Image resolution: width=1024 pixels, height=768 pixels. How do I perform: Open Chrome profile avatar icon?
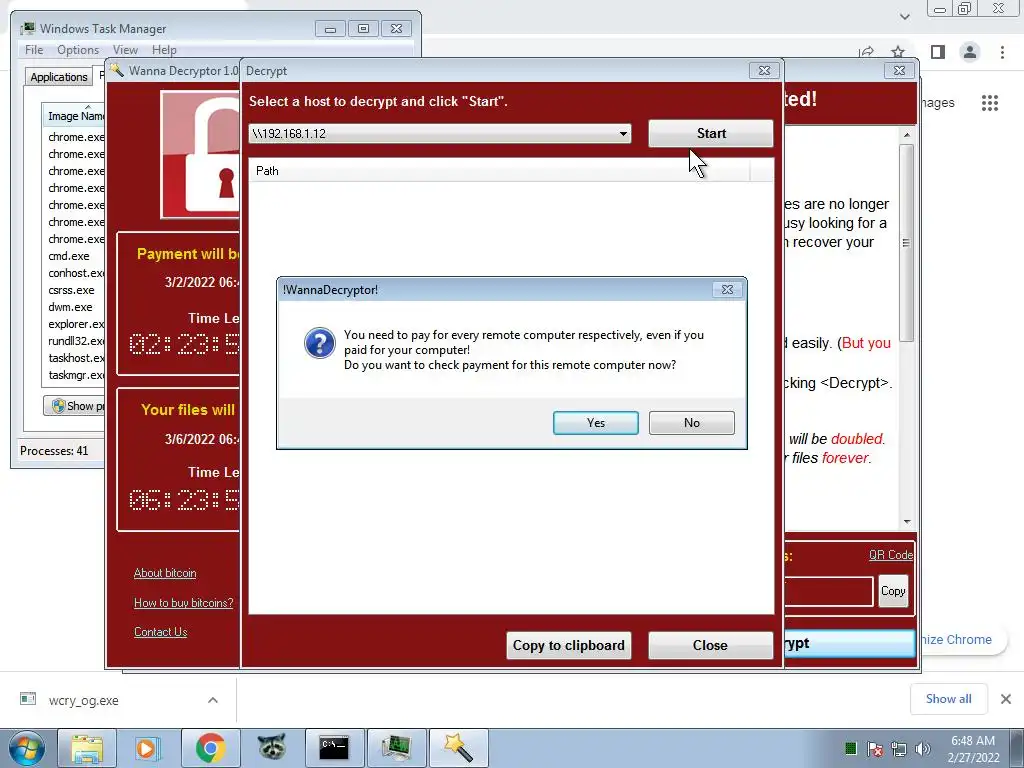[x=970, y=52]
